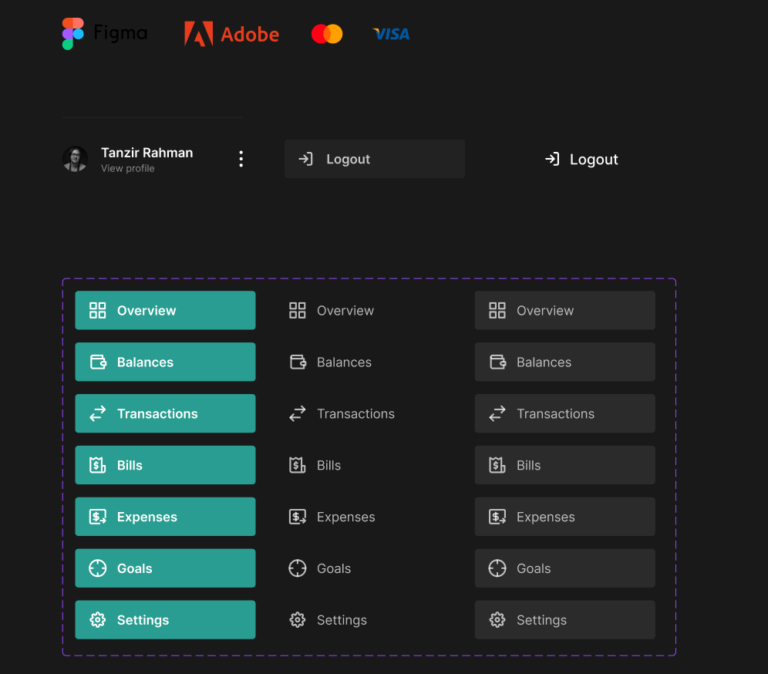This screenshot has height=674, width=768.
Task: Click the gear icon on teal Settings
Action: 97,620
